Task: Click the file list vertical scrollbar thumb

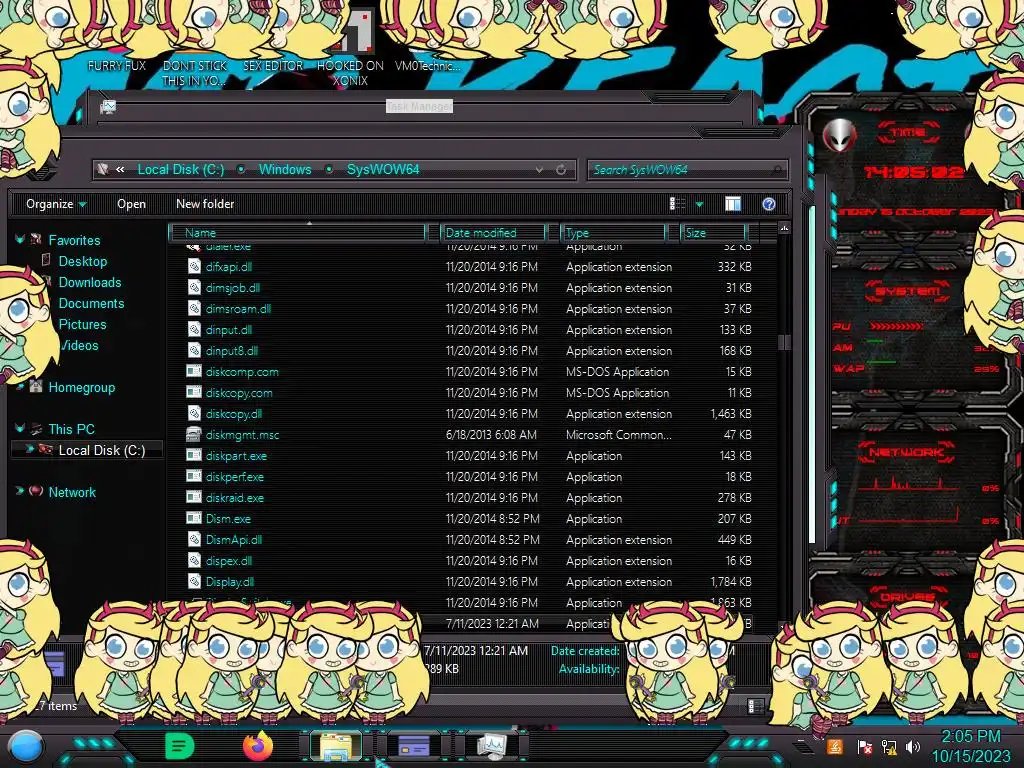Action: [x=784, y=342]
